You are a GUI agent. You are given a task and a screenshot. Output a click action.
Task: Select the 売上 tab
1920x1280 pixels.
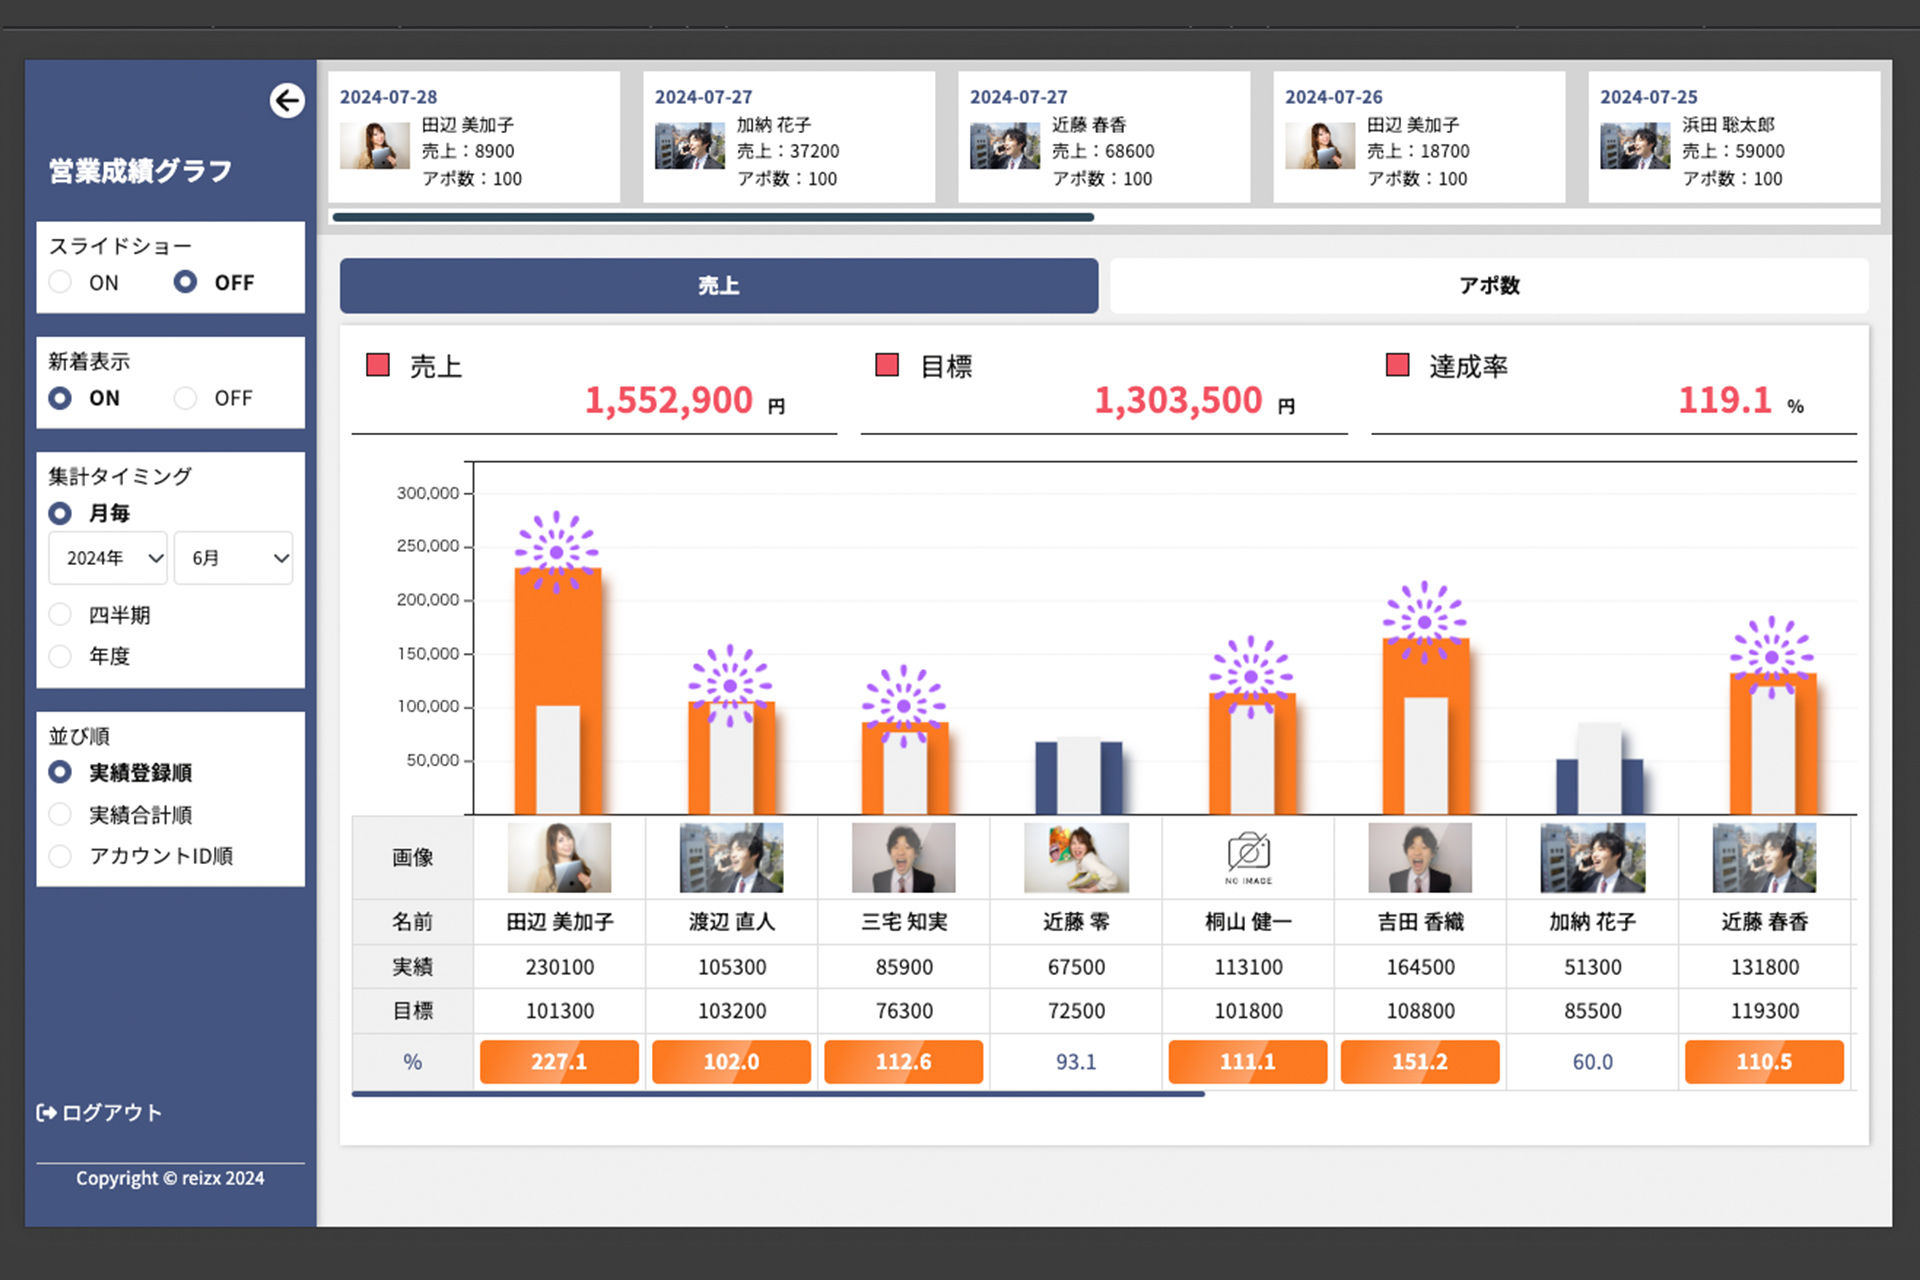click(718, 286)
